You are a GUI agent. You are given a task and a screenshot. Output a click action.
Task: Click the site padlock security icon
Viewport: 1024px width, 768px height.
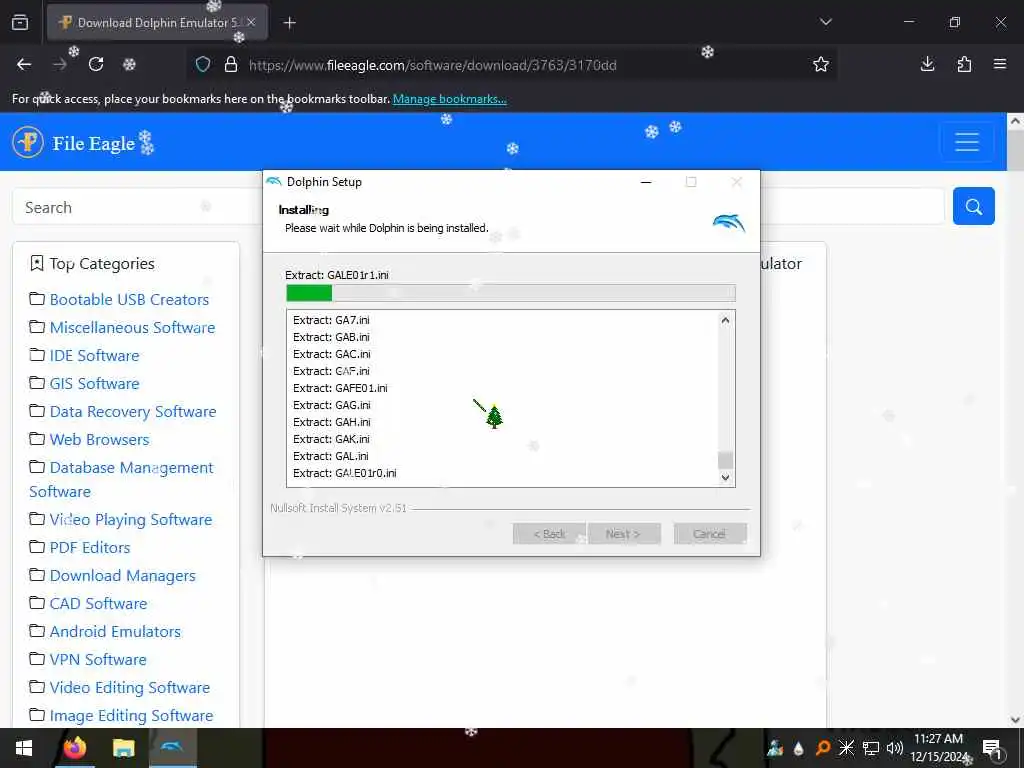pos(231,65)
